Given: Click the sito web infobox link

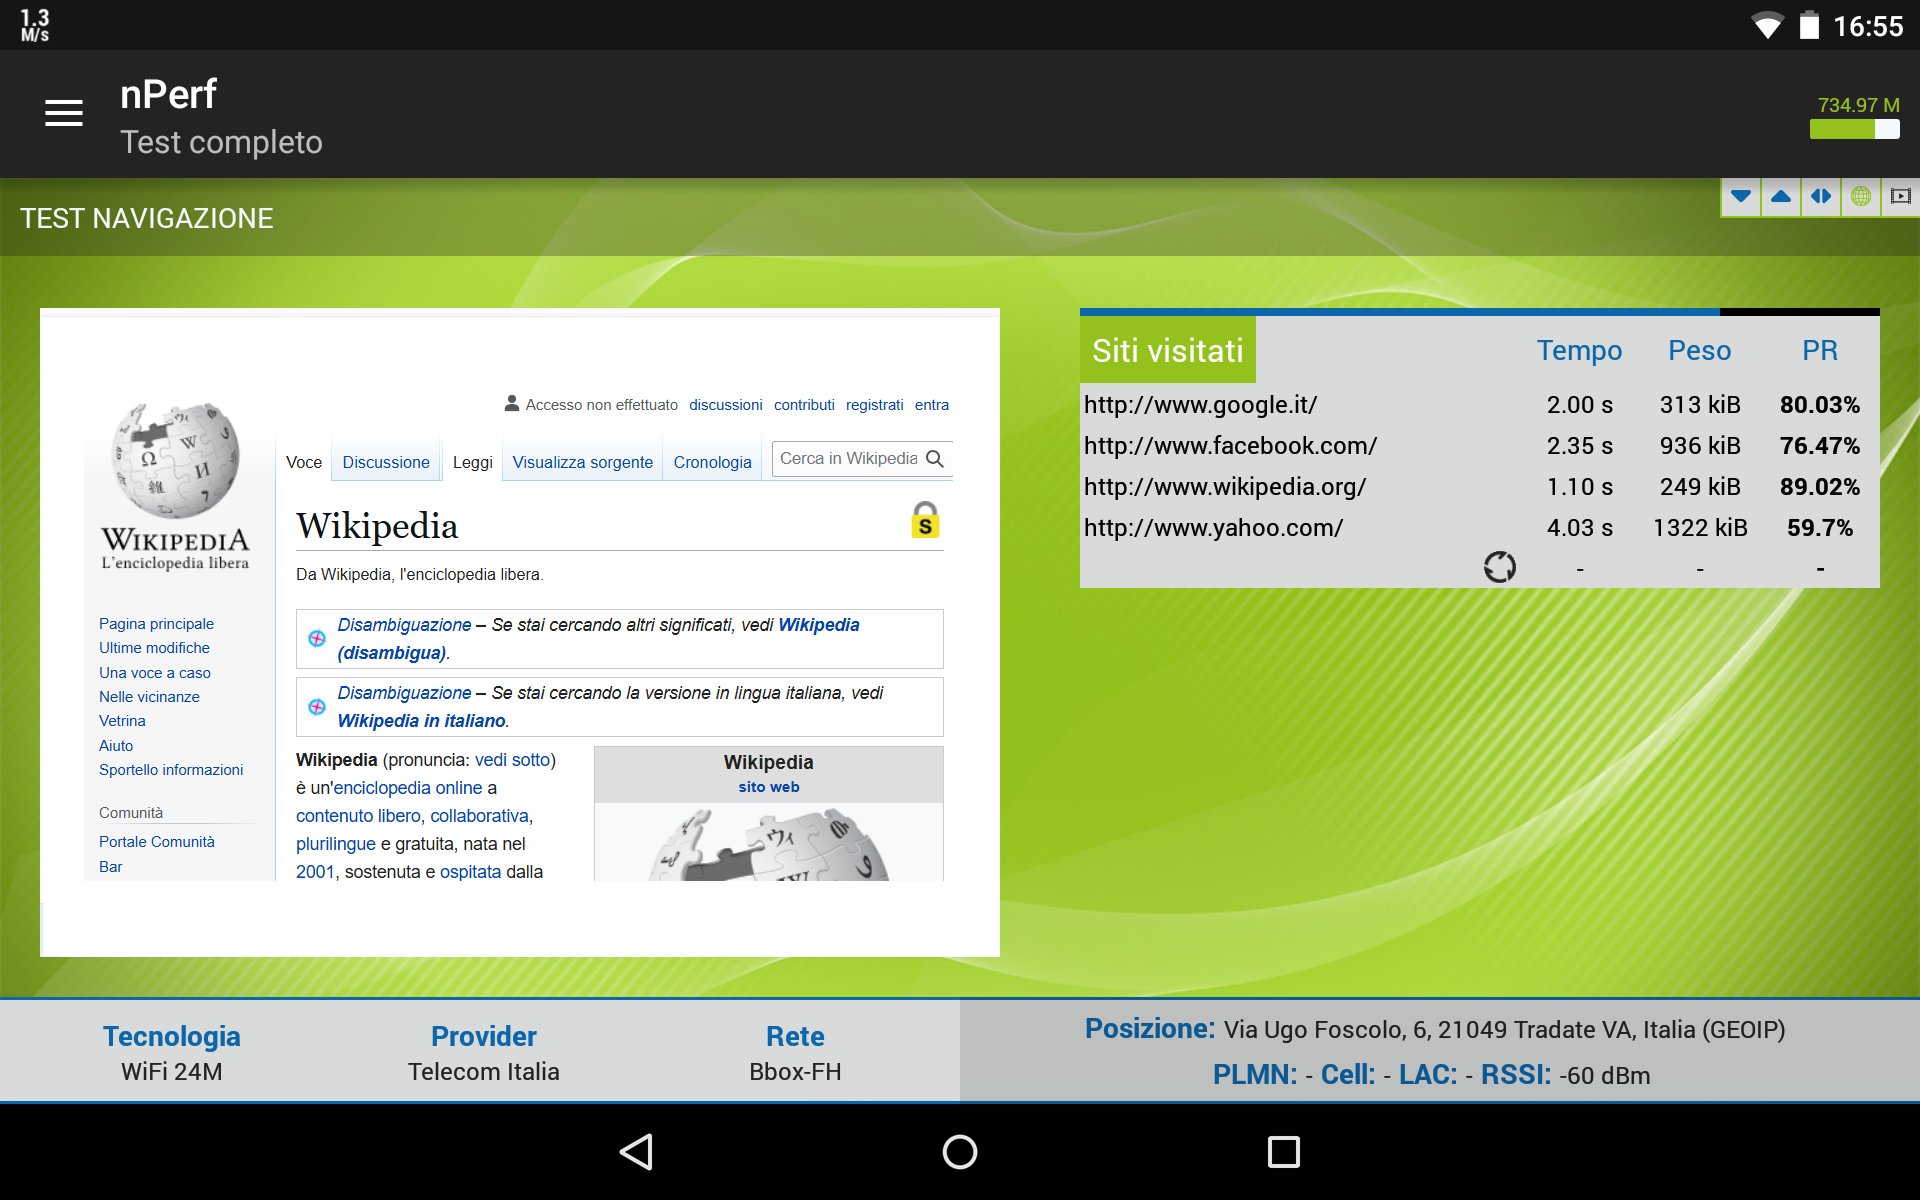Looking at the screenshot, I should [x=769, y=787].
